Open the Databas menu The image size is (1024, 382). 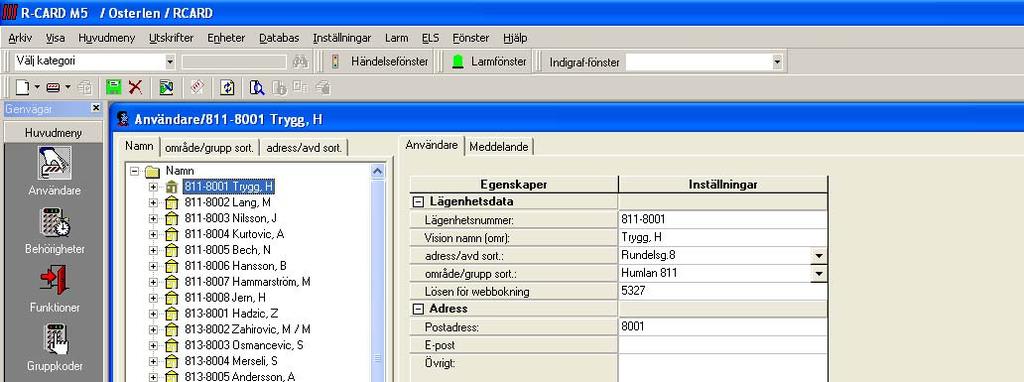tap(279, 38)
